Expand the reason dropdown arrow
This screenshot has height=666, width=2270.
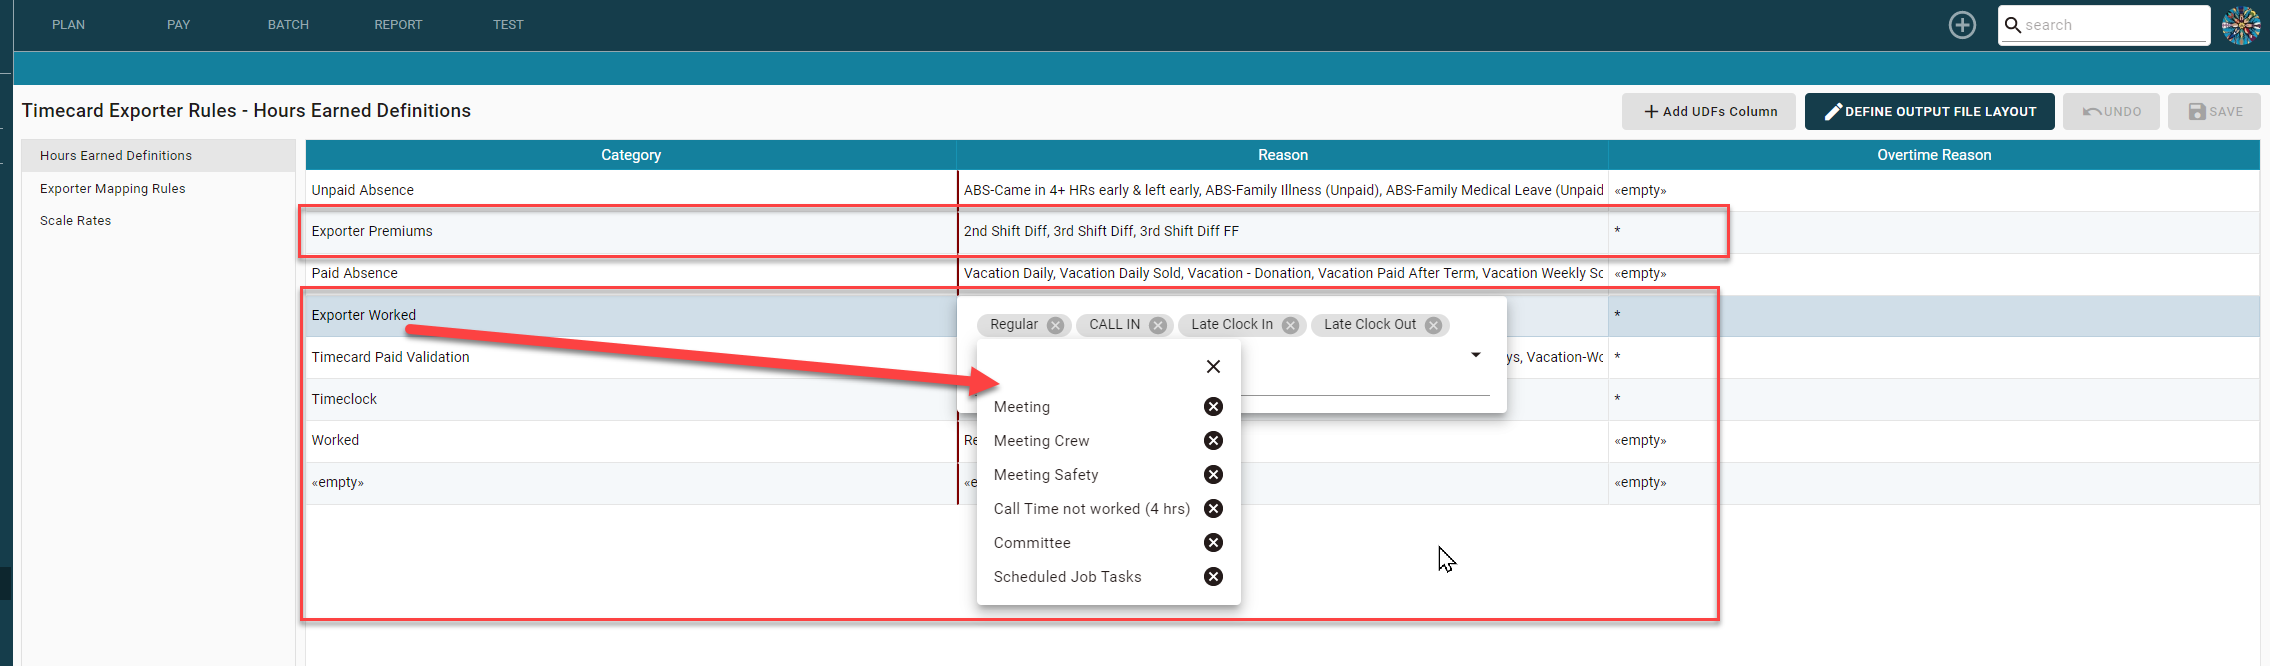coord(1476,355)
